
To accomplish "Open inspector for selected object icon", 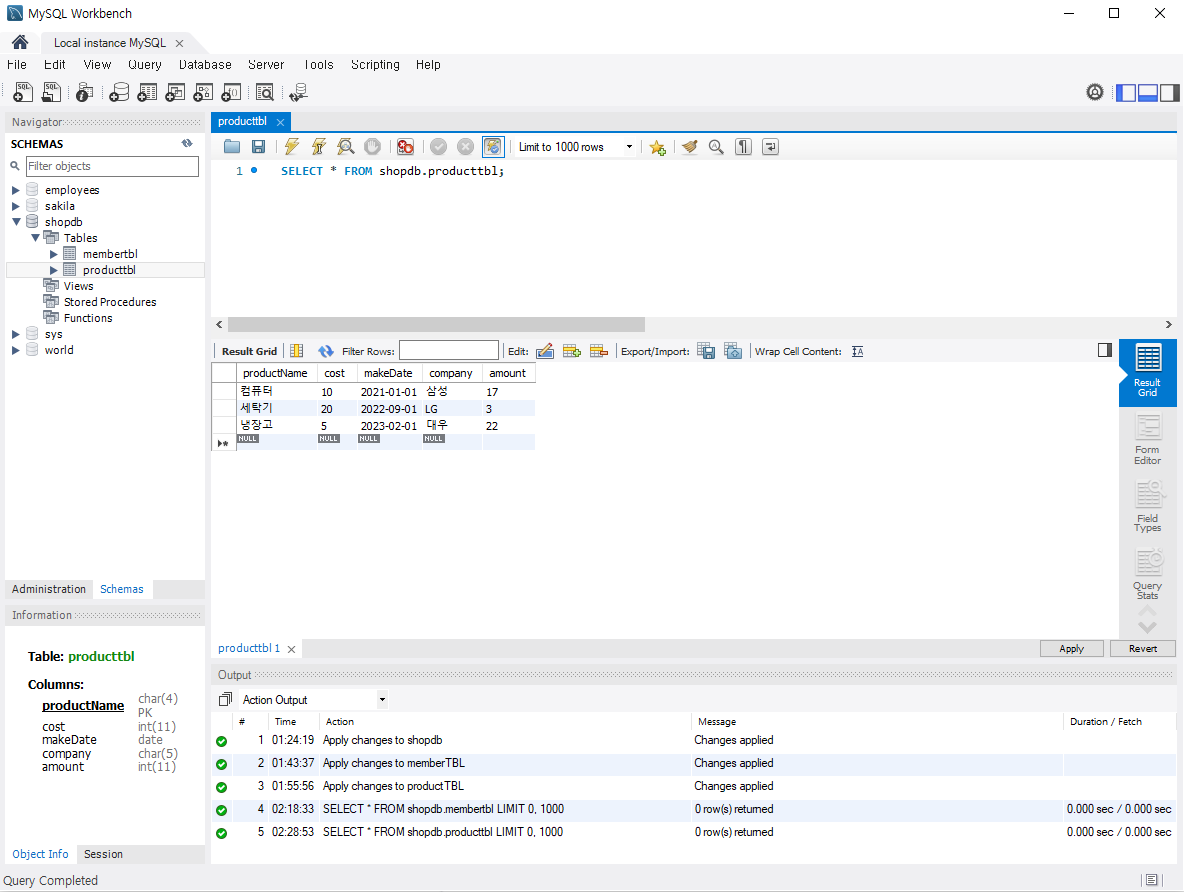I will pos(85,92).
